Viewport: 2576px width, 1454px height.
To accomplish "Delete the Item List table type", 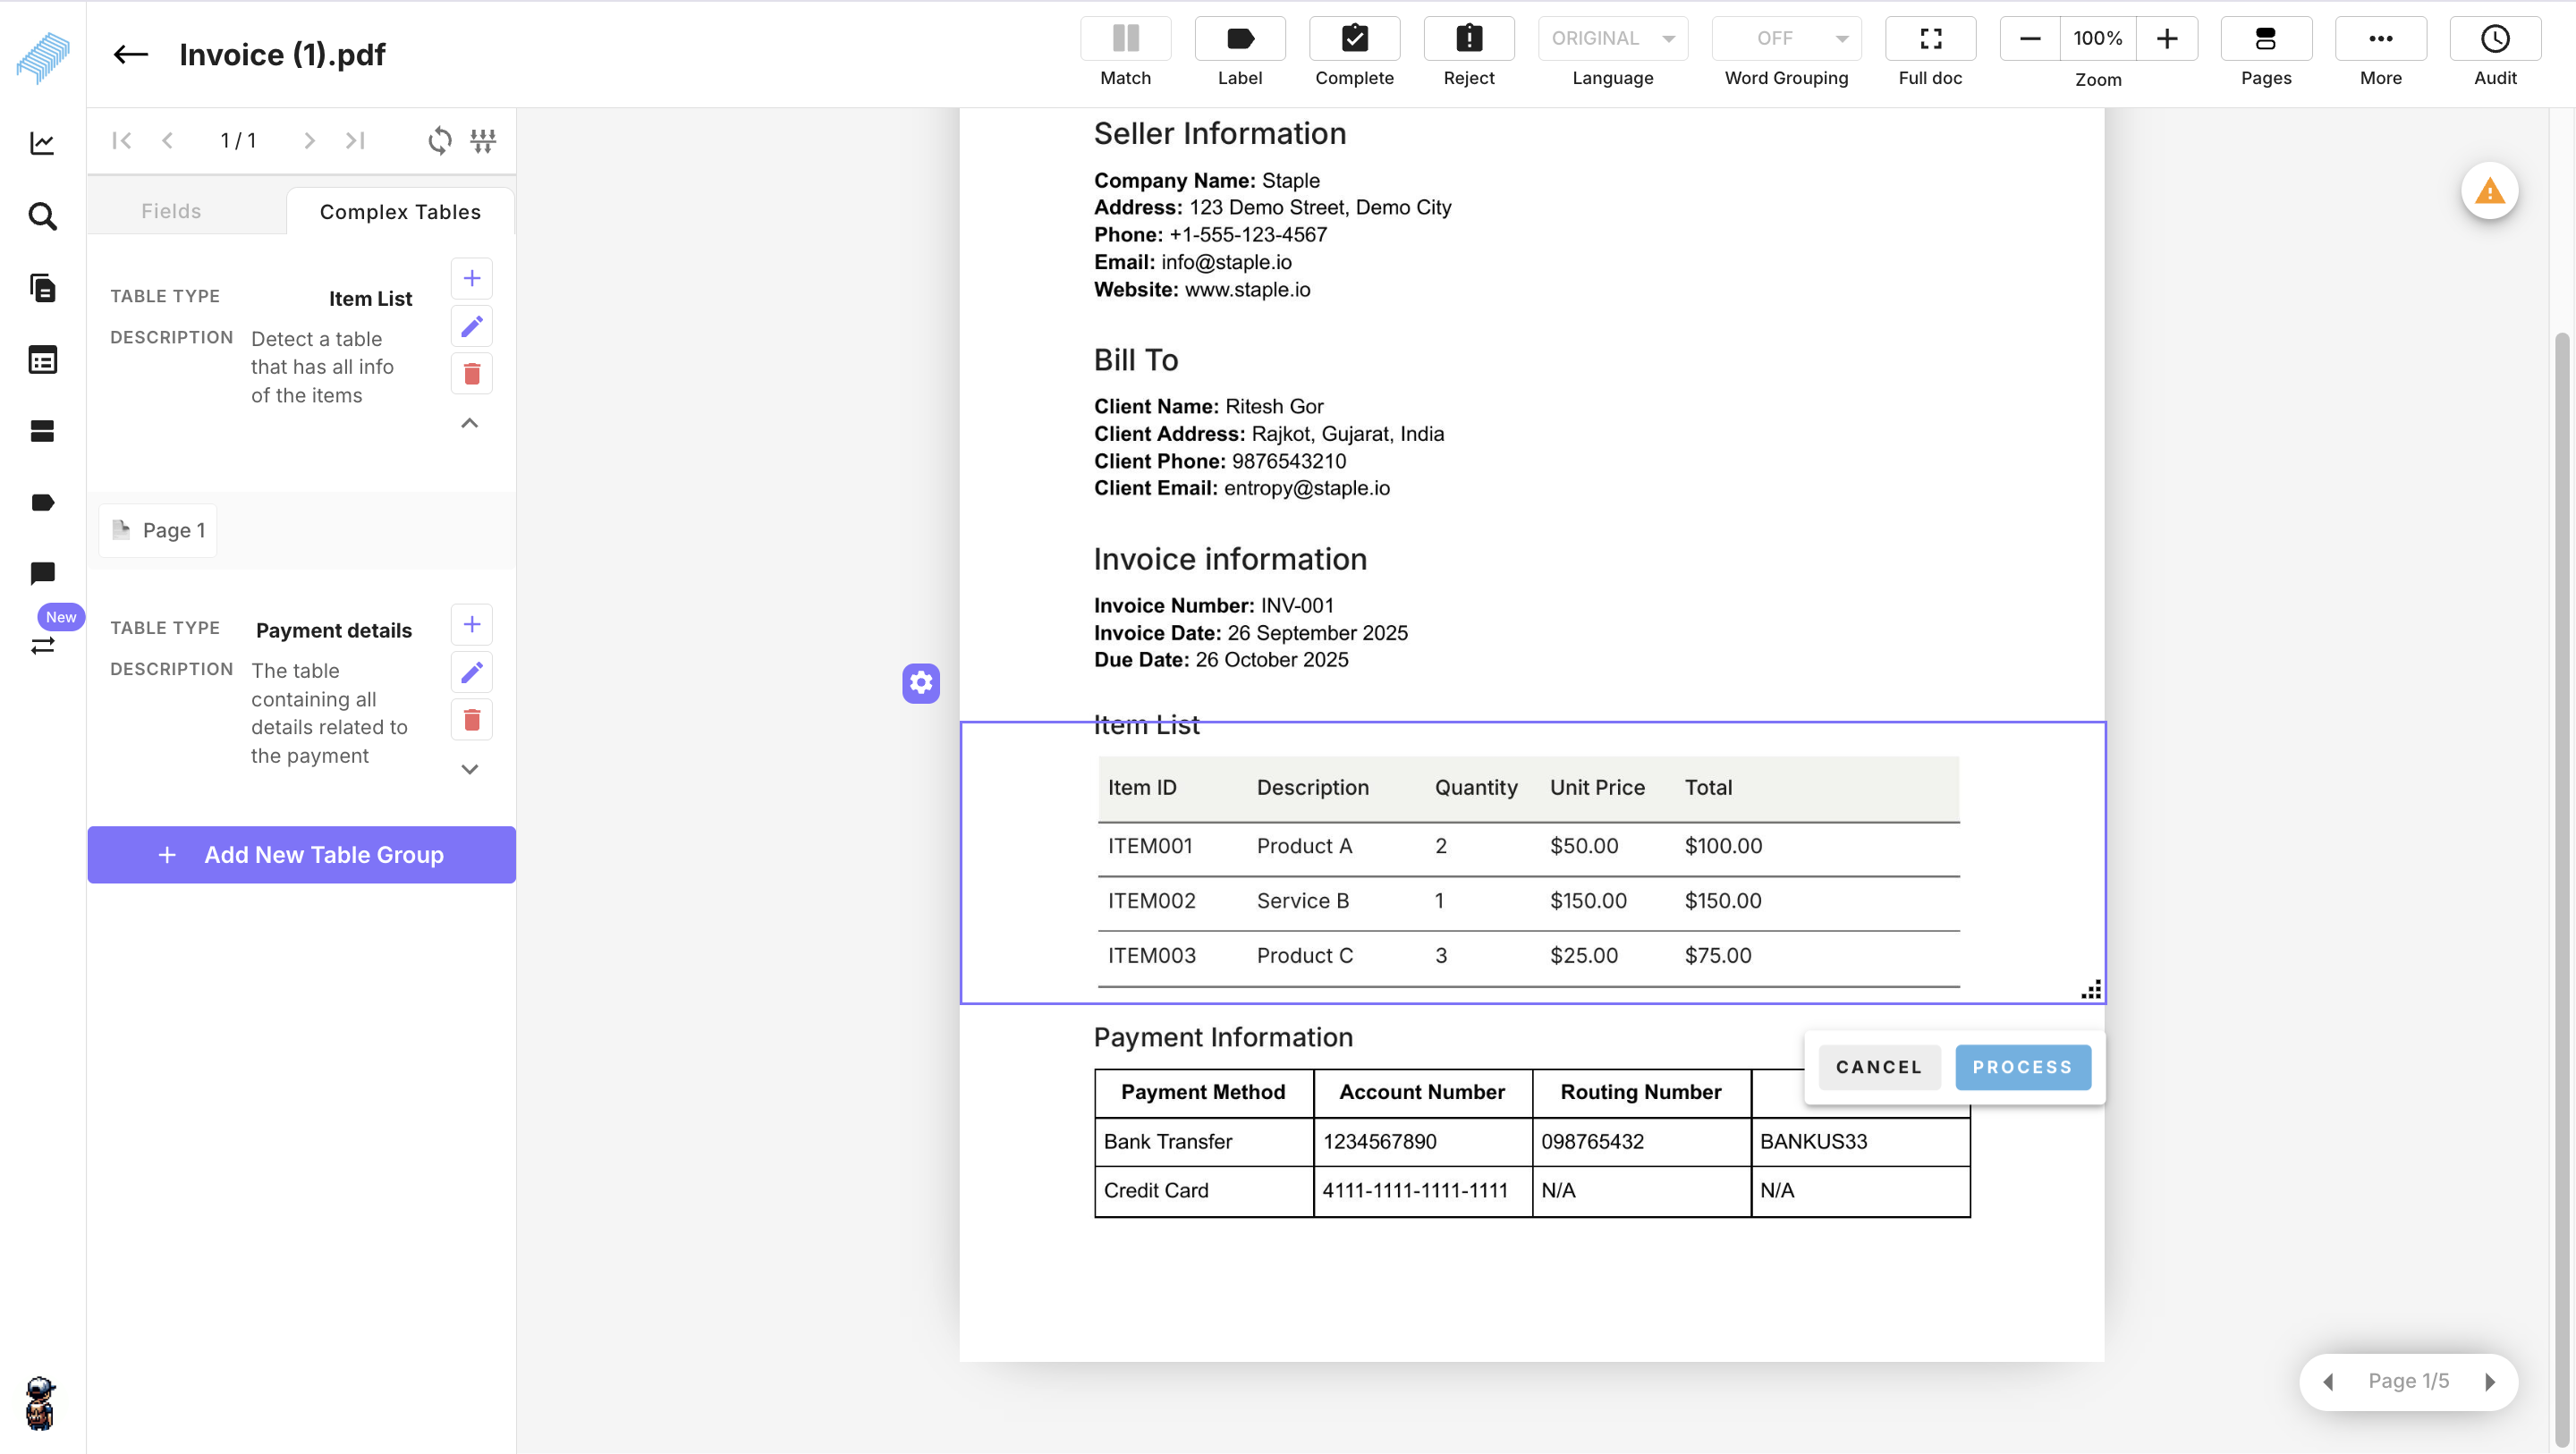I will [x=471, y=374].
